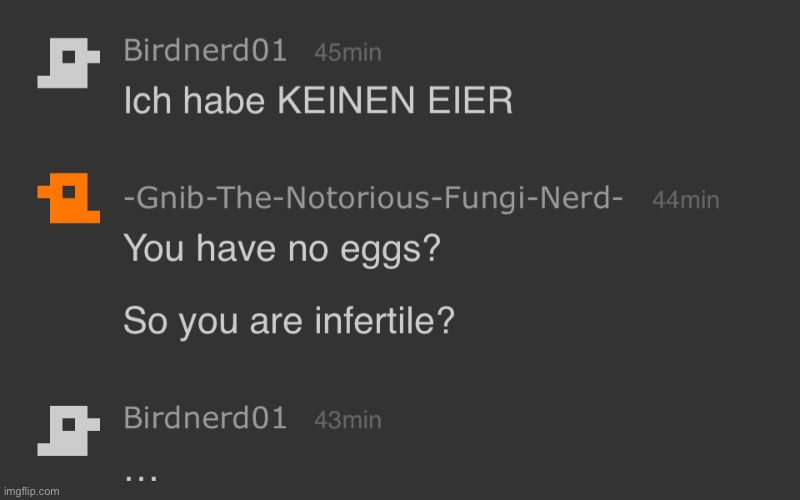This screenshot has height=500, width=800.
Task: Click the 44min timestamp
Action: tap(685, 200)
